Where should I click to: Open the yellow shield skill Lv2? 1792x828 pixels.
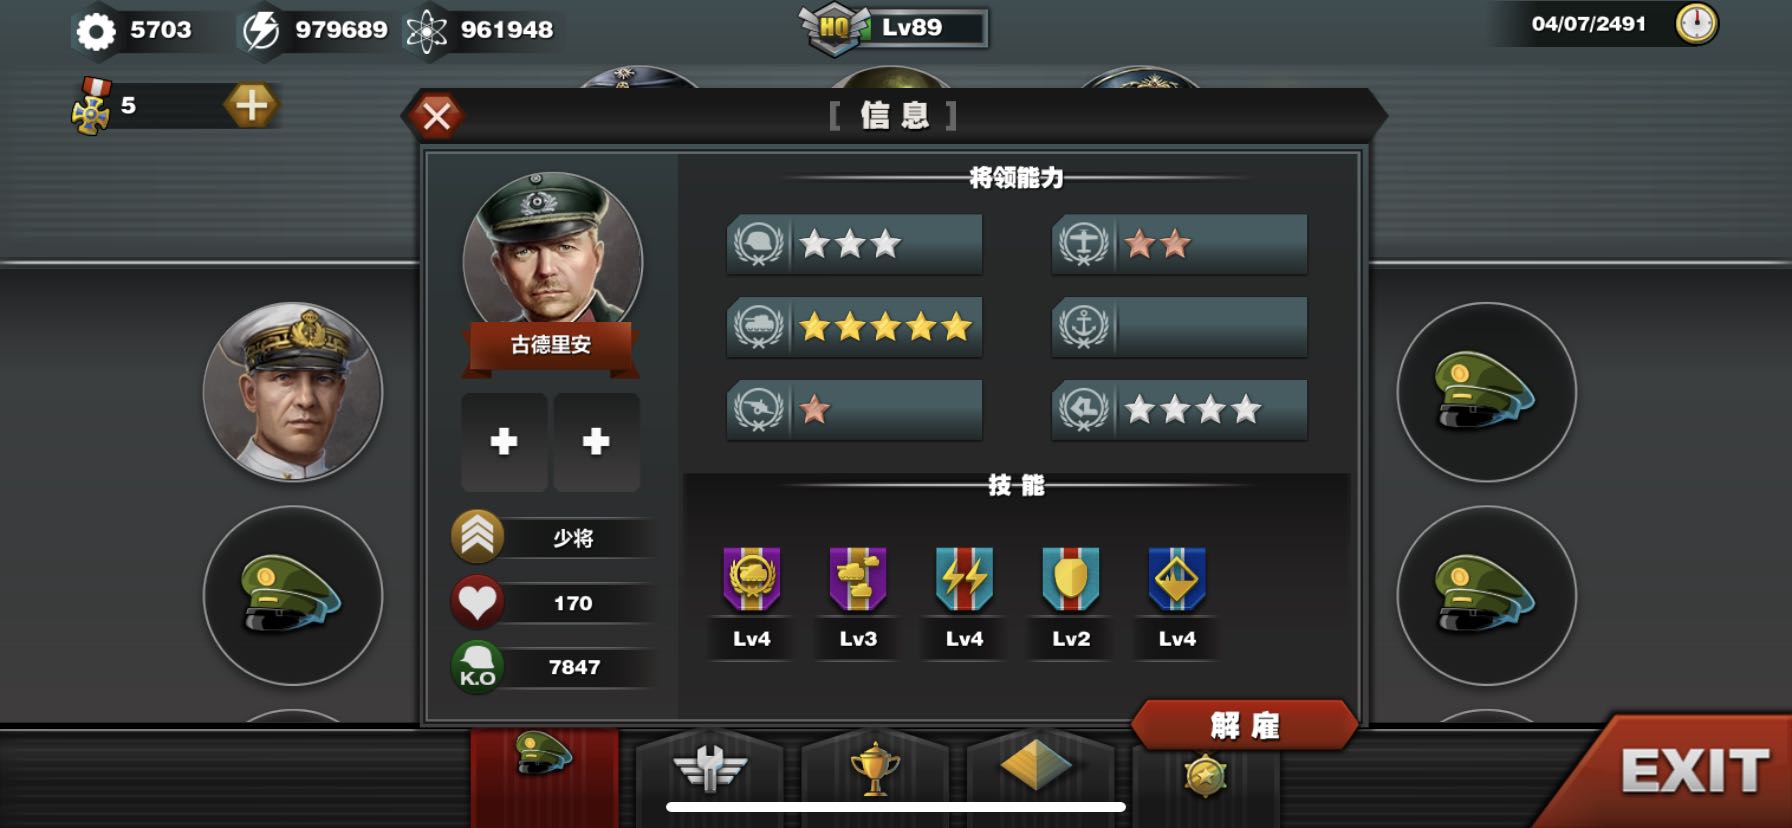point(1070,579)
